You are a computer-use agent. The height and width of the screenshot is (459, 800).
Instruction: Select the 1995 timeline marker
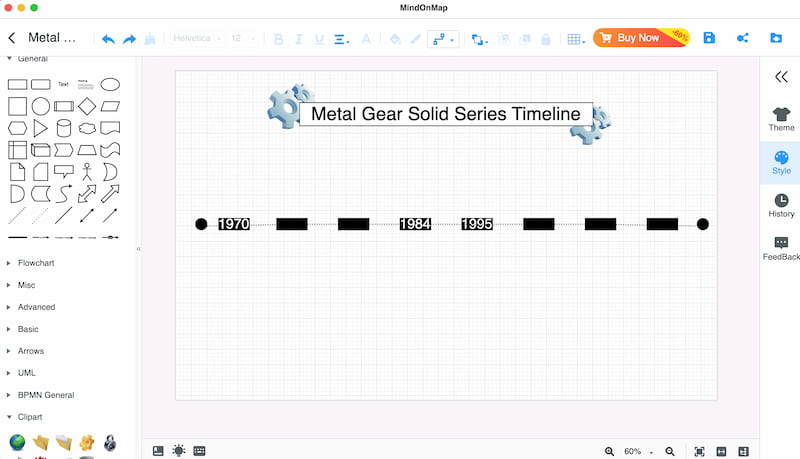(477, 224)
